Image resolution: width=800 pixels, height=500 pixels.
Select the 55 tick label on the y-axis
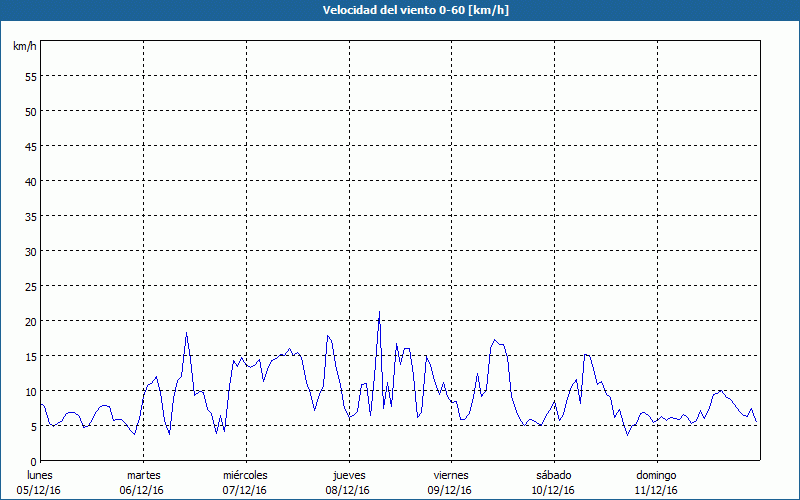pyautogui.click(x=30, y=76)
